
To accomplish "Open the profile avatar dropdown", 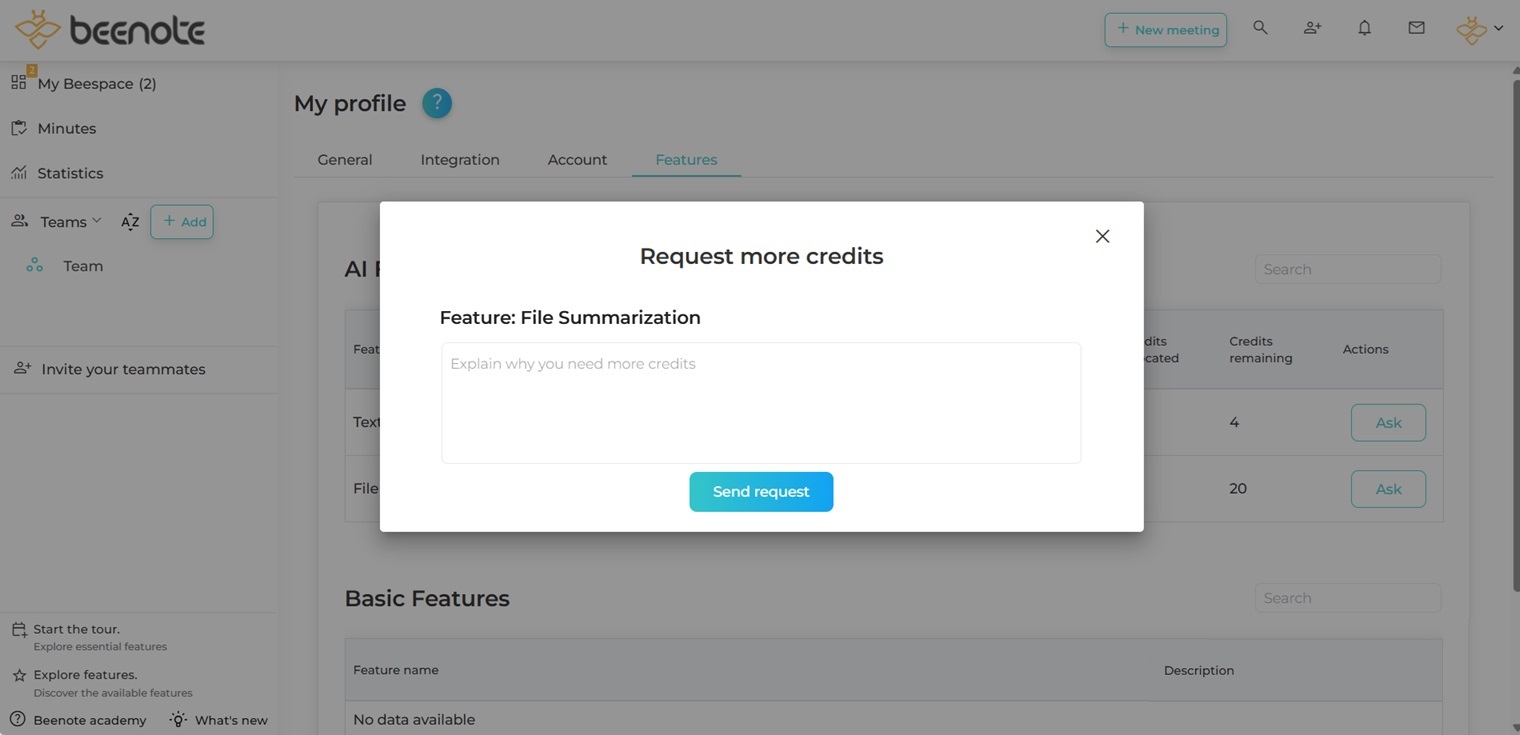I will (1479, 29).
